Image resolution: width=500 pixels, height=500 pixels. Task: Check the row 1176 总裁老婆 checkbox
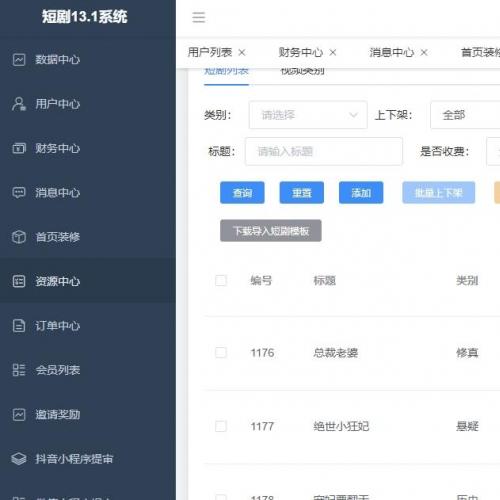coord(221,352)
